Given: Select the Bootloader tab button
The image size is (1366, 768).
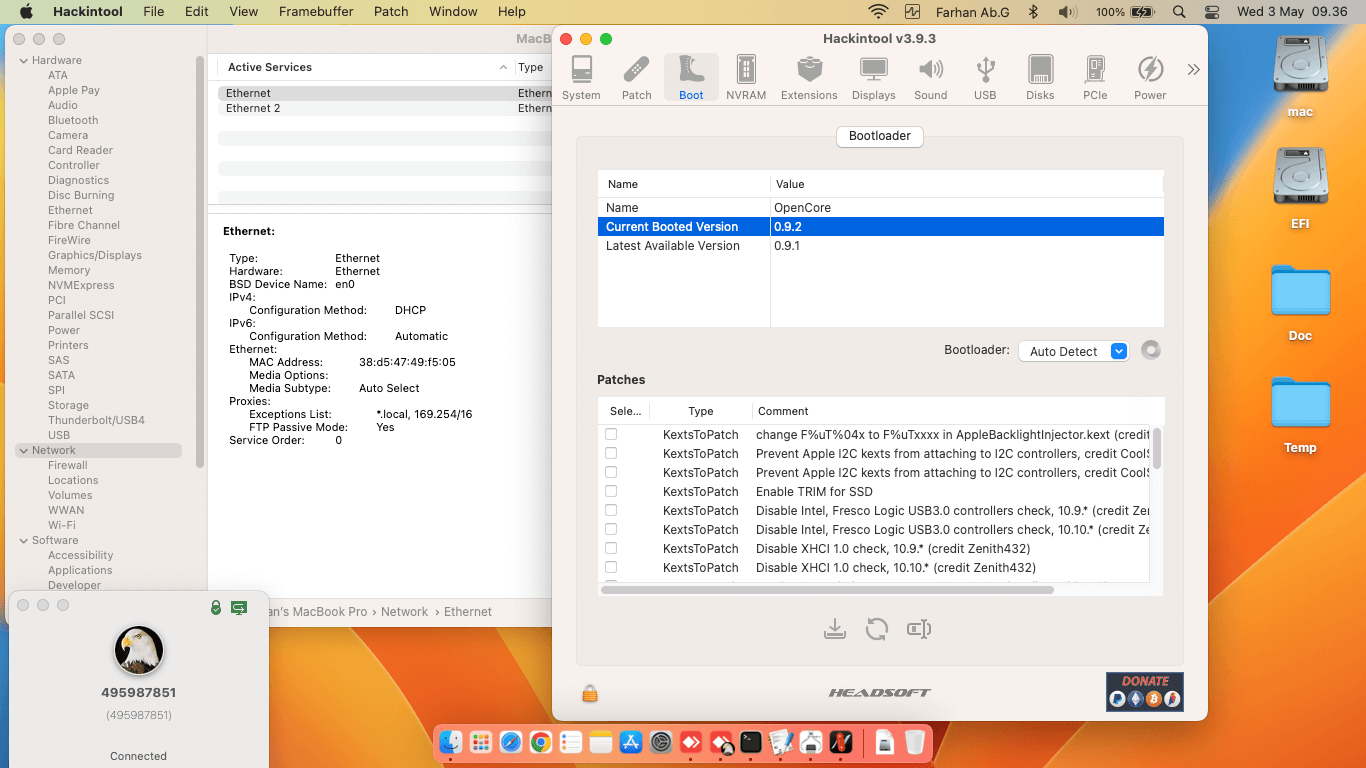Looking at the screenshot, I should [879, 136].
